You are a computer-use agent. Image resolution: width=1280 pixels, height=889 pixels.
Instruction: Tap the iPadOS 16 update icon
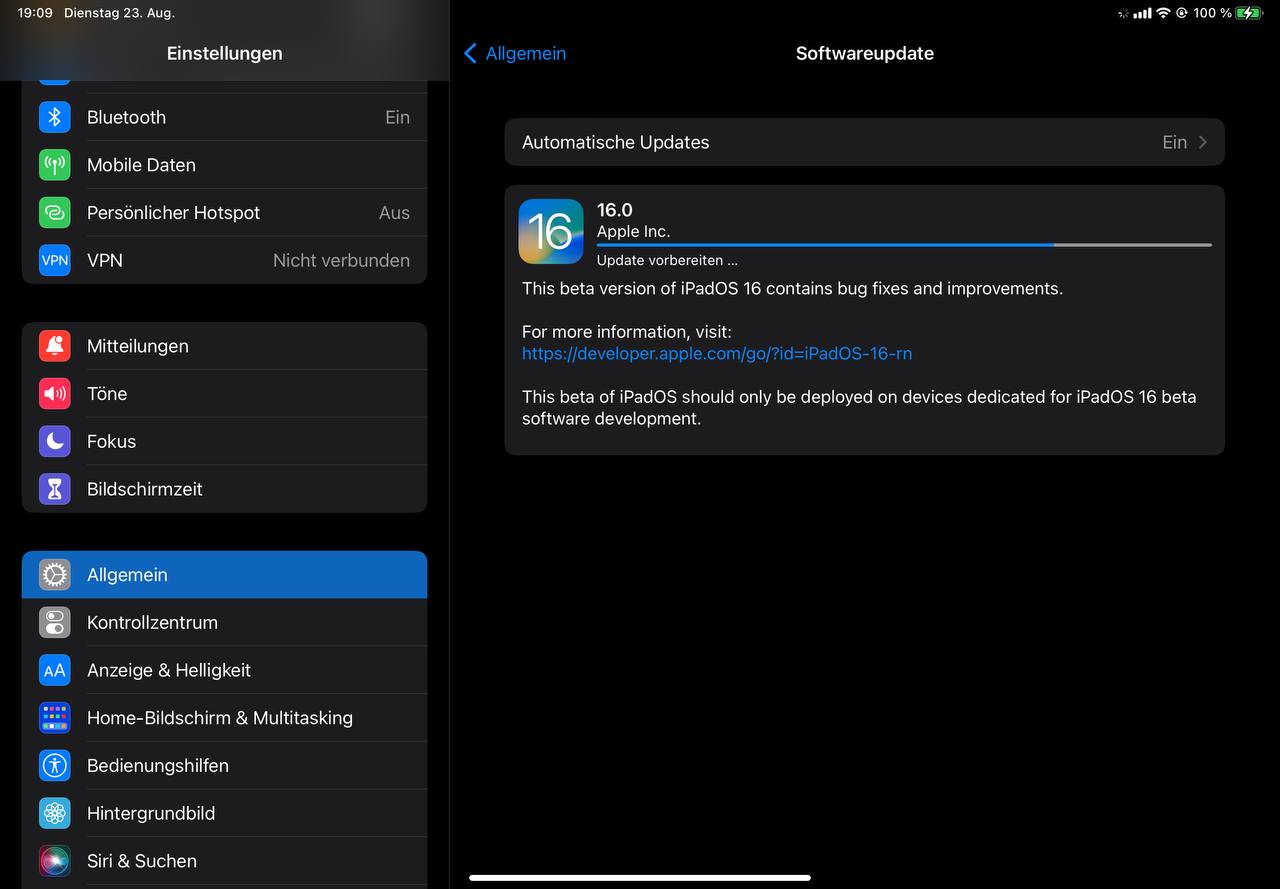pyautogui.click(x=551, y=231)
